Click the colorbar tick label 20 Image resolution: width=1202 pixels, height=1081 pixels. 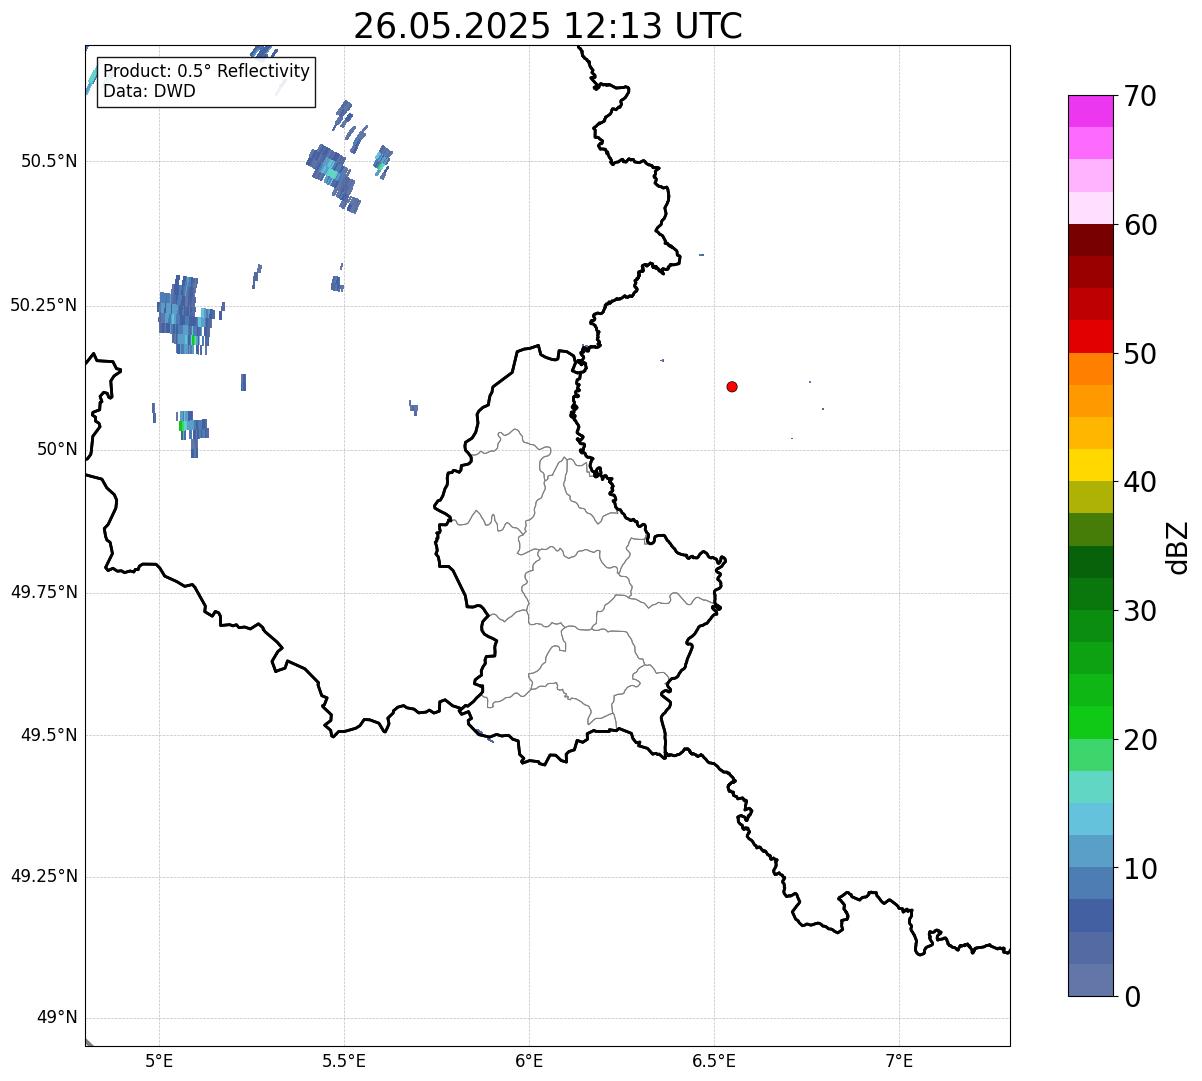(x=1140, y=740)
